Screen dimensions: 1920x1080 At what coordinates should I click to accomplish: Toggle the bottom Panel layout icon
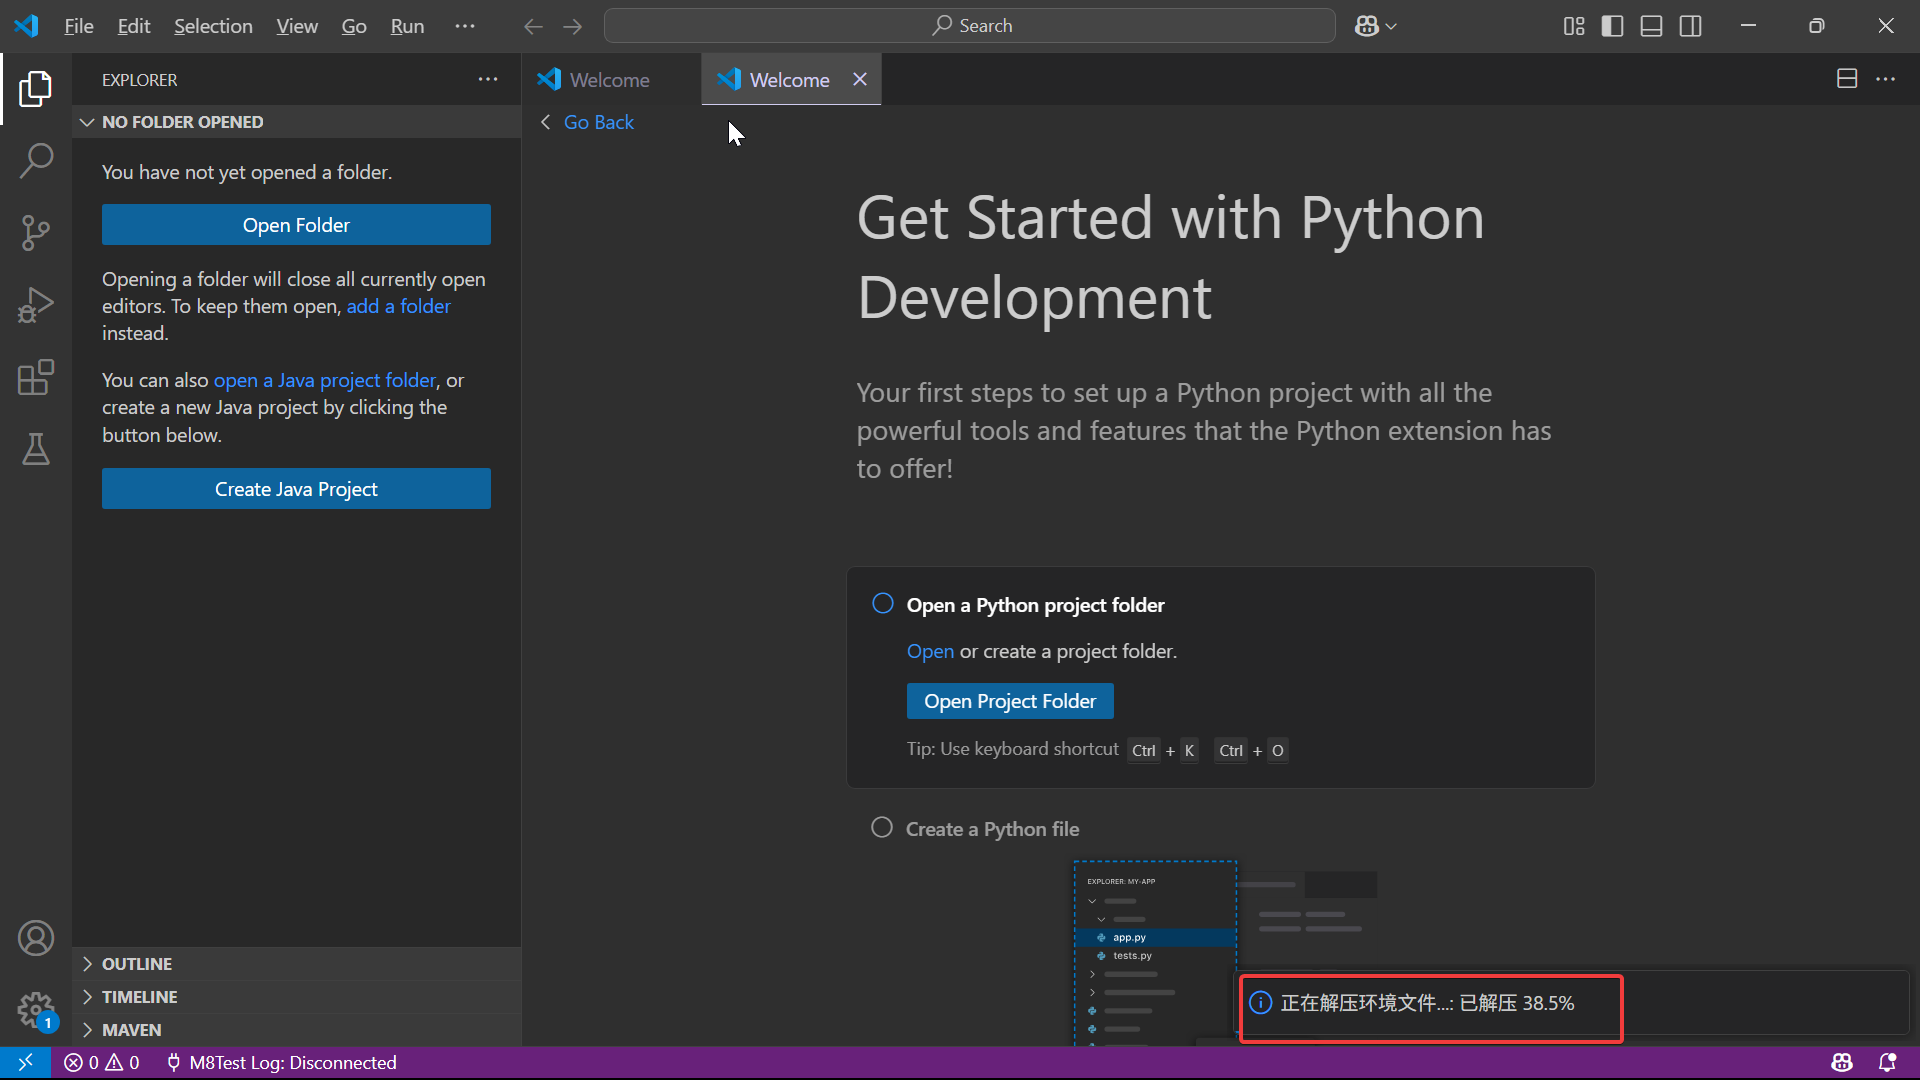(x=1651, y=26)
